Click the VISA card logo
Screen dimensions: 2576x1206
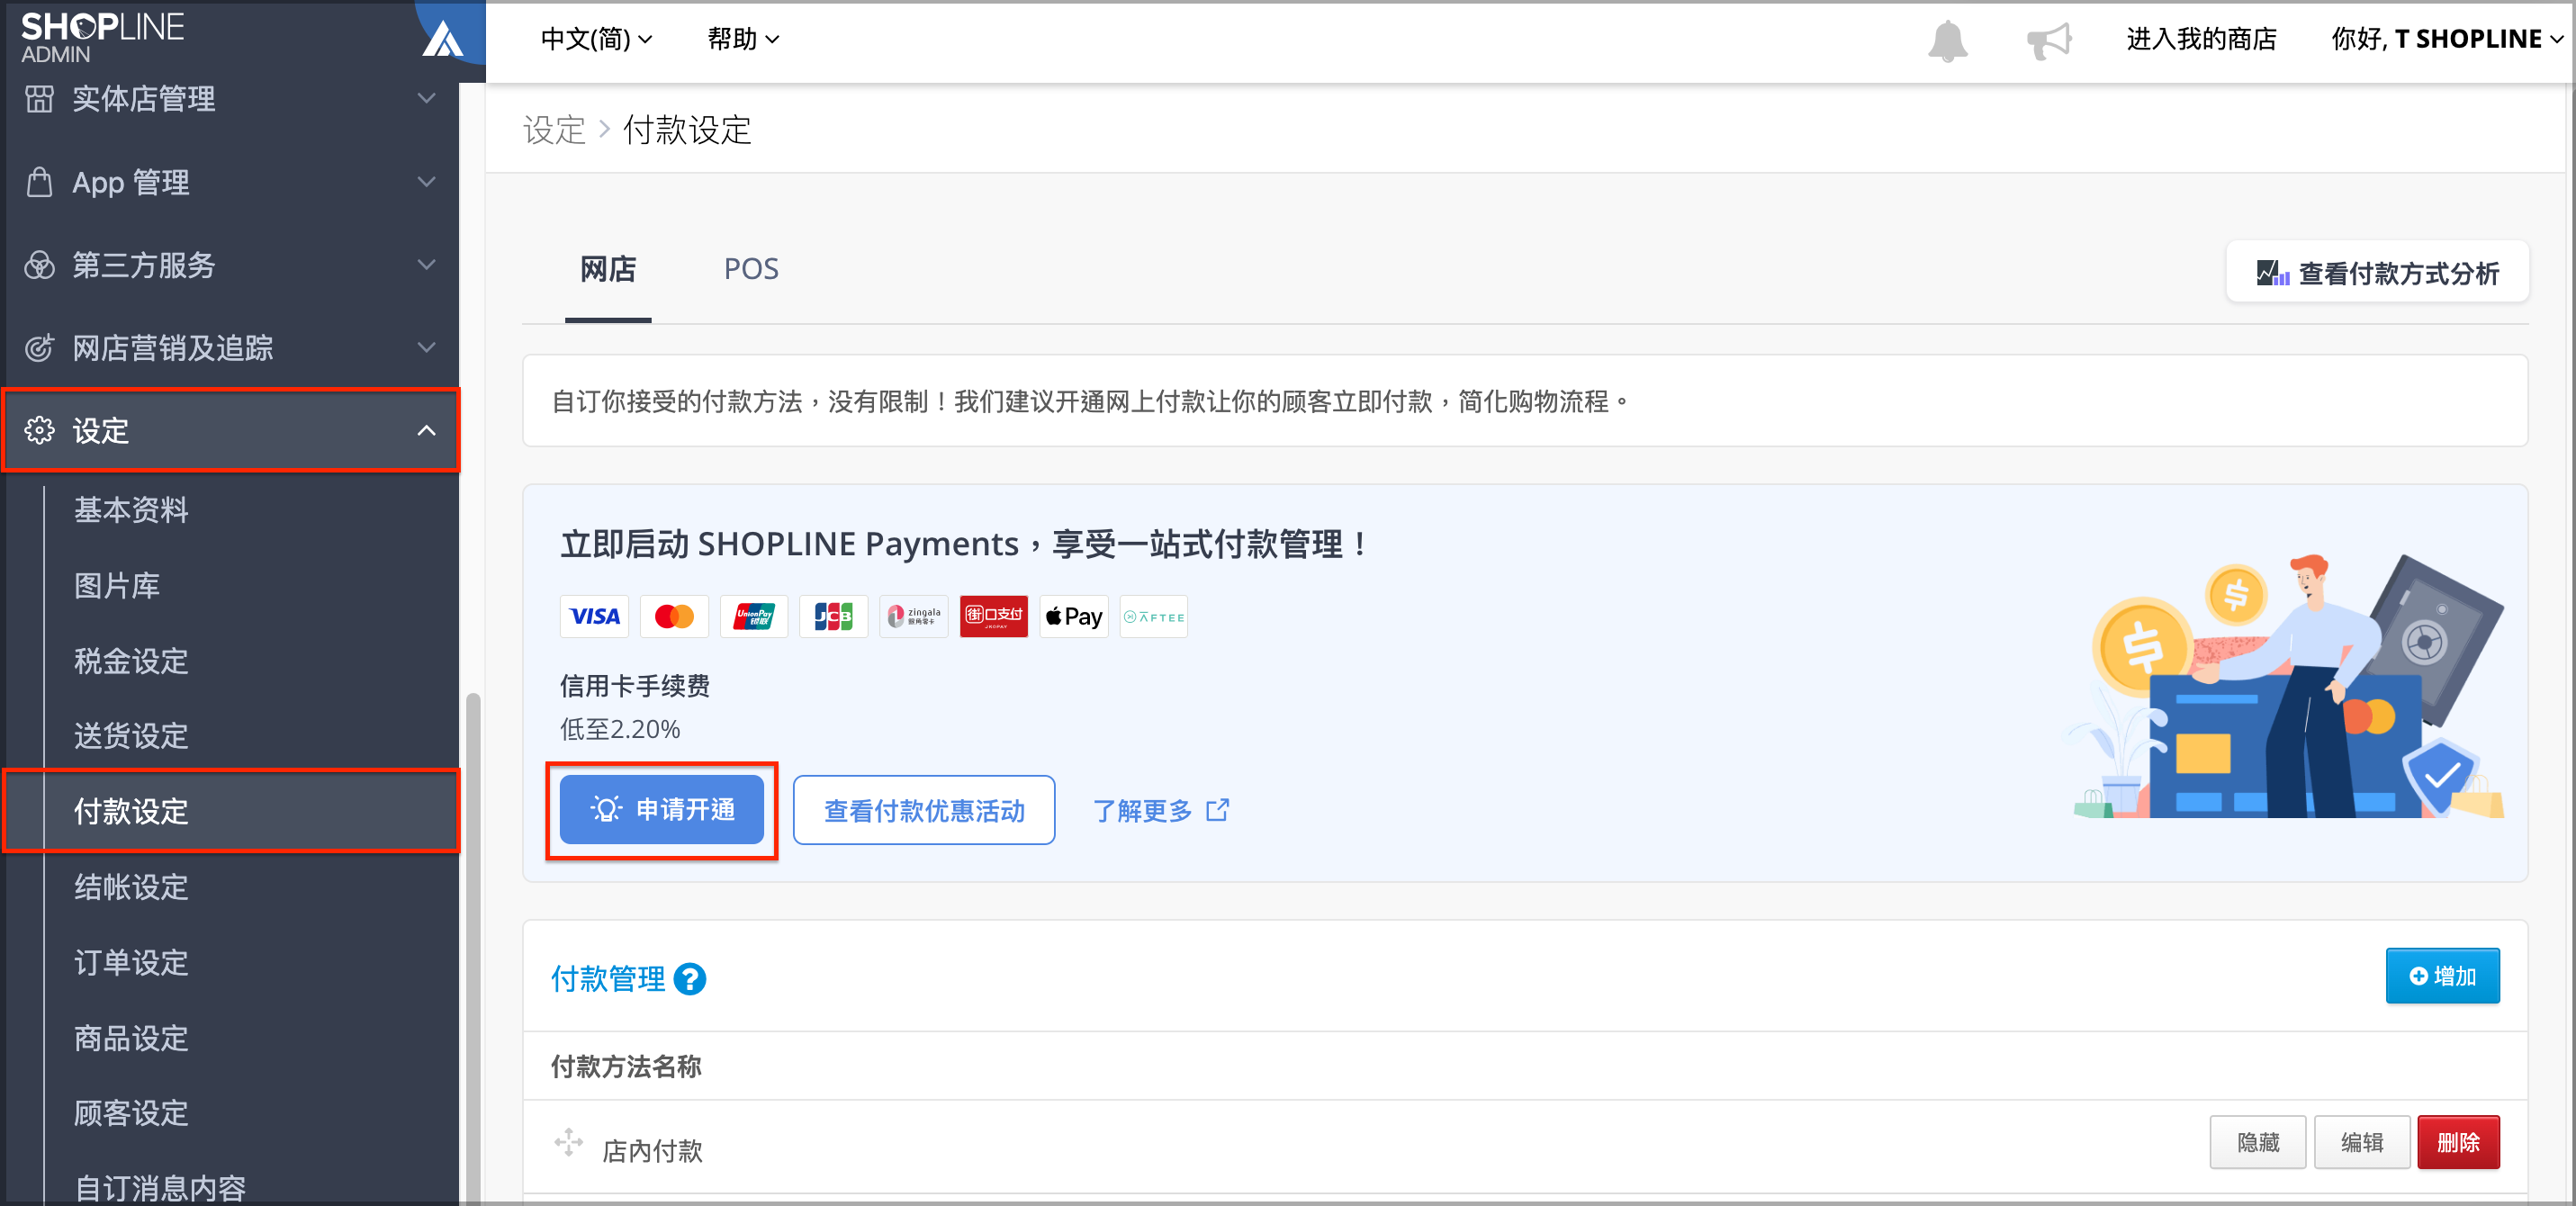tap(594, 616)
